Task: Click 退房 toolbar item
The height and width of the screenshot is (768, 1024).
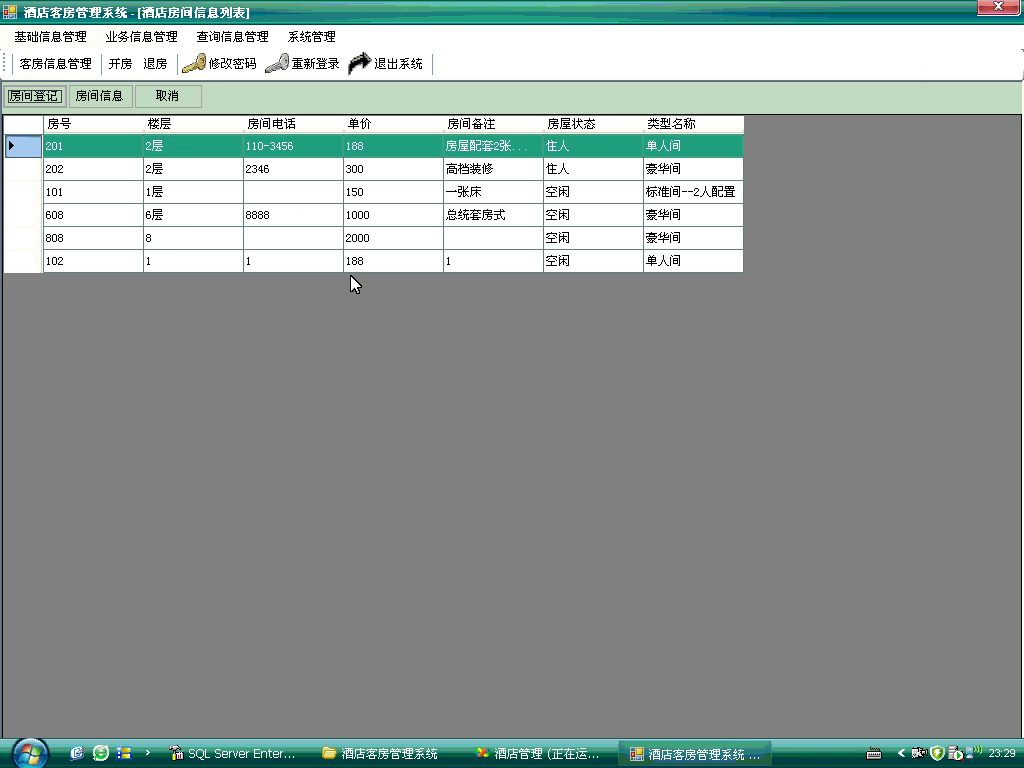Action: pos(155,63)
